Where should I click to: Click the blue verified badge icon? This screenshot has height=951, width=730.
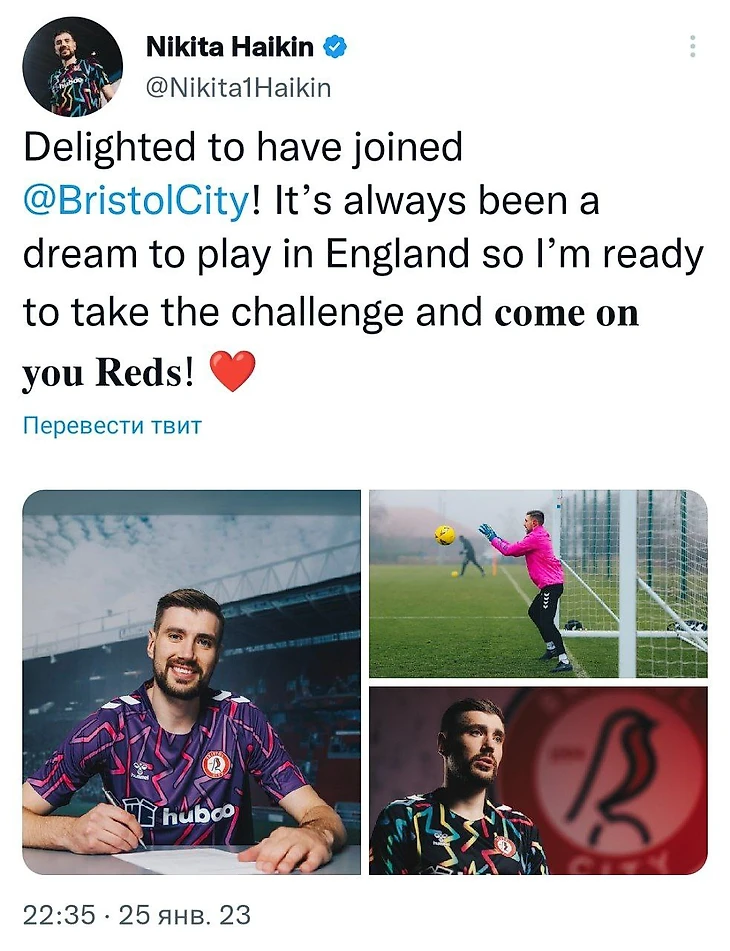tap(335, 47)
